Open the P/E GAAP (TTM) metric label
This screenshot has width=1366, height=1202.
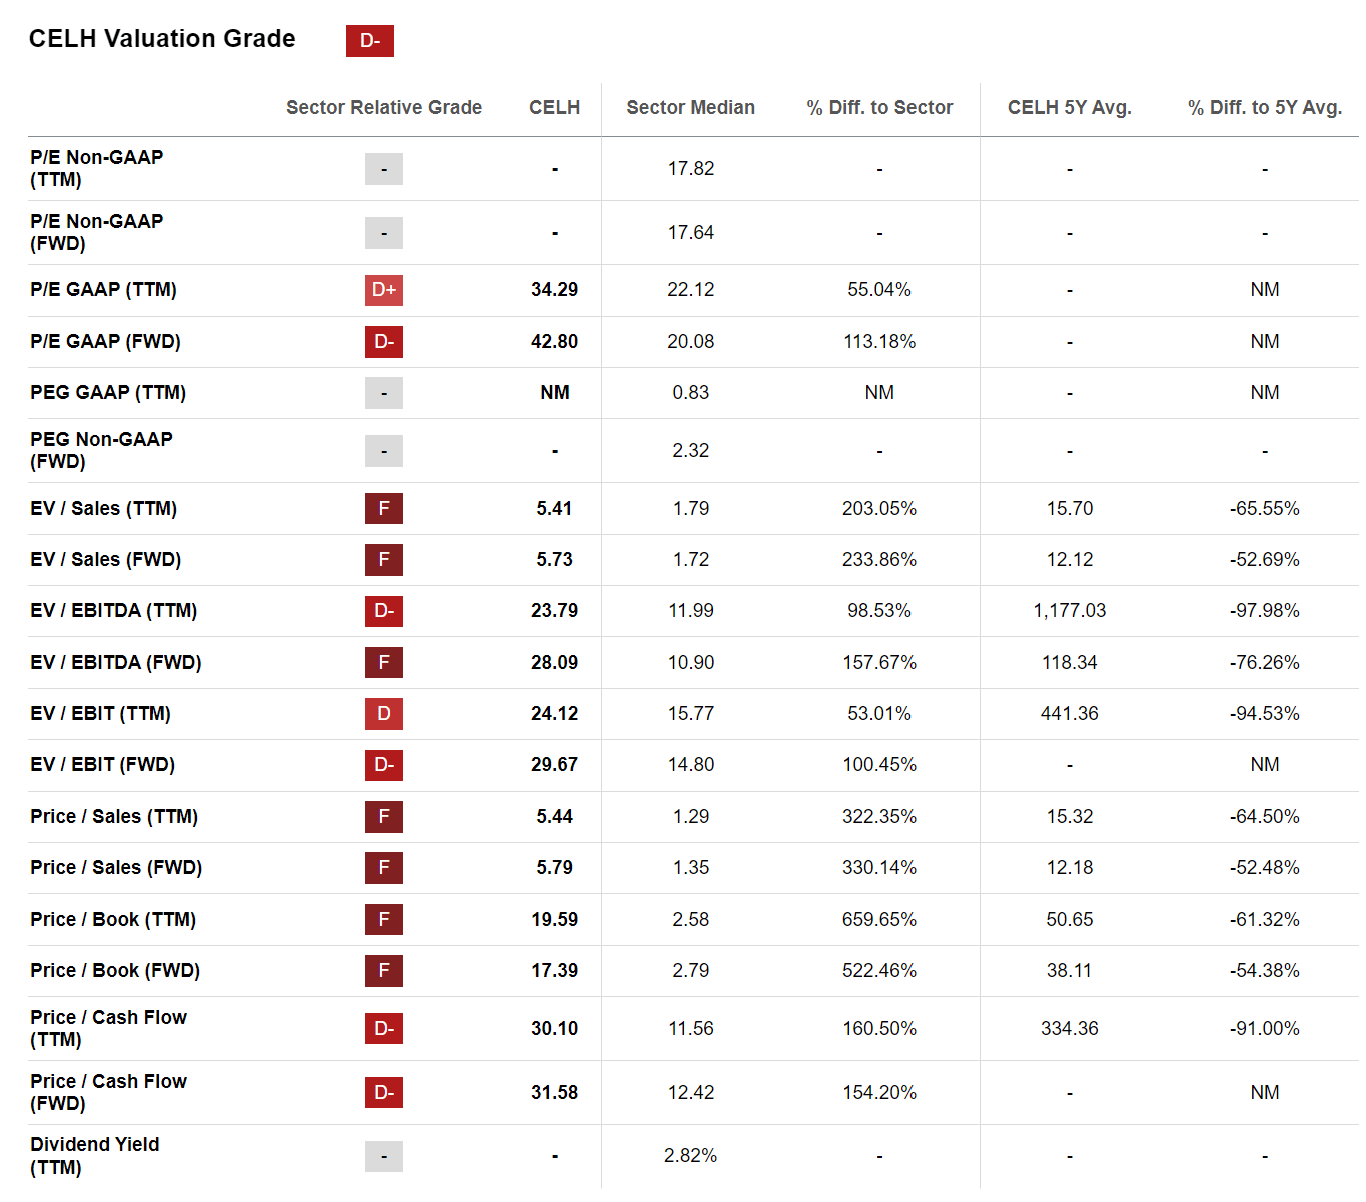point(103,290)
